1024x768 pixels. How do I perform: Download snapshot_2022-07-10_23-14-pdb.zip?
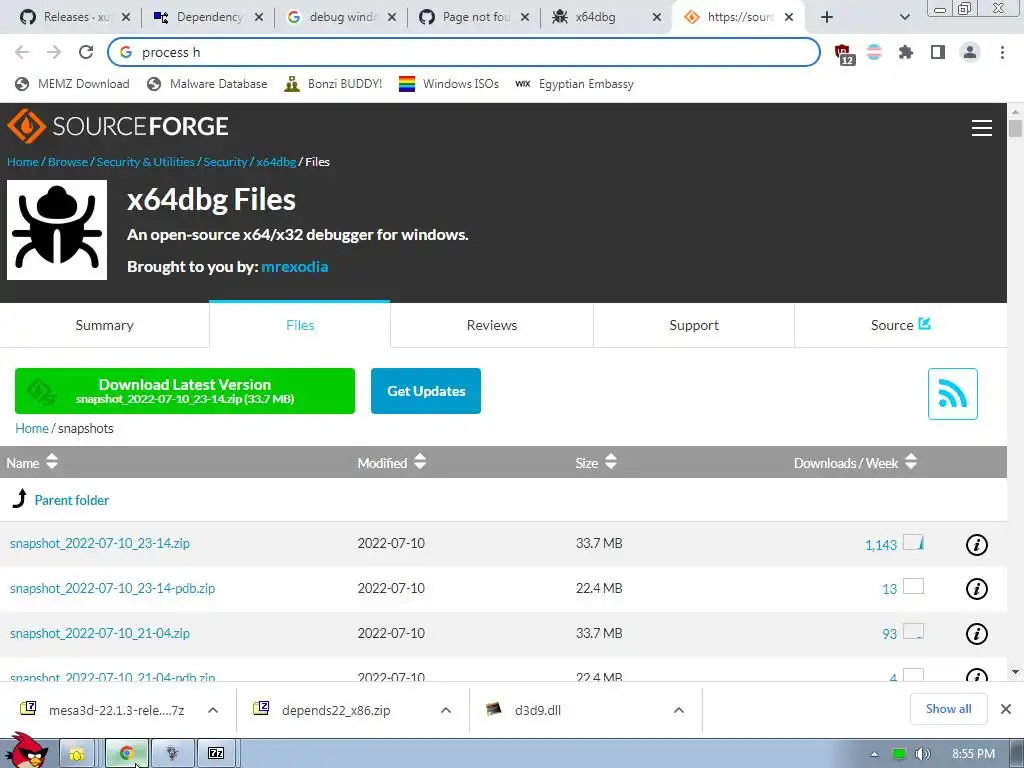112,588
